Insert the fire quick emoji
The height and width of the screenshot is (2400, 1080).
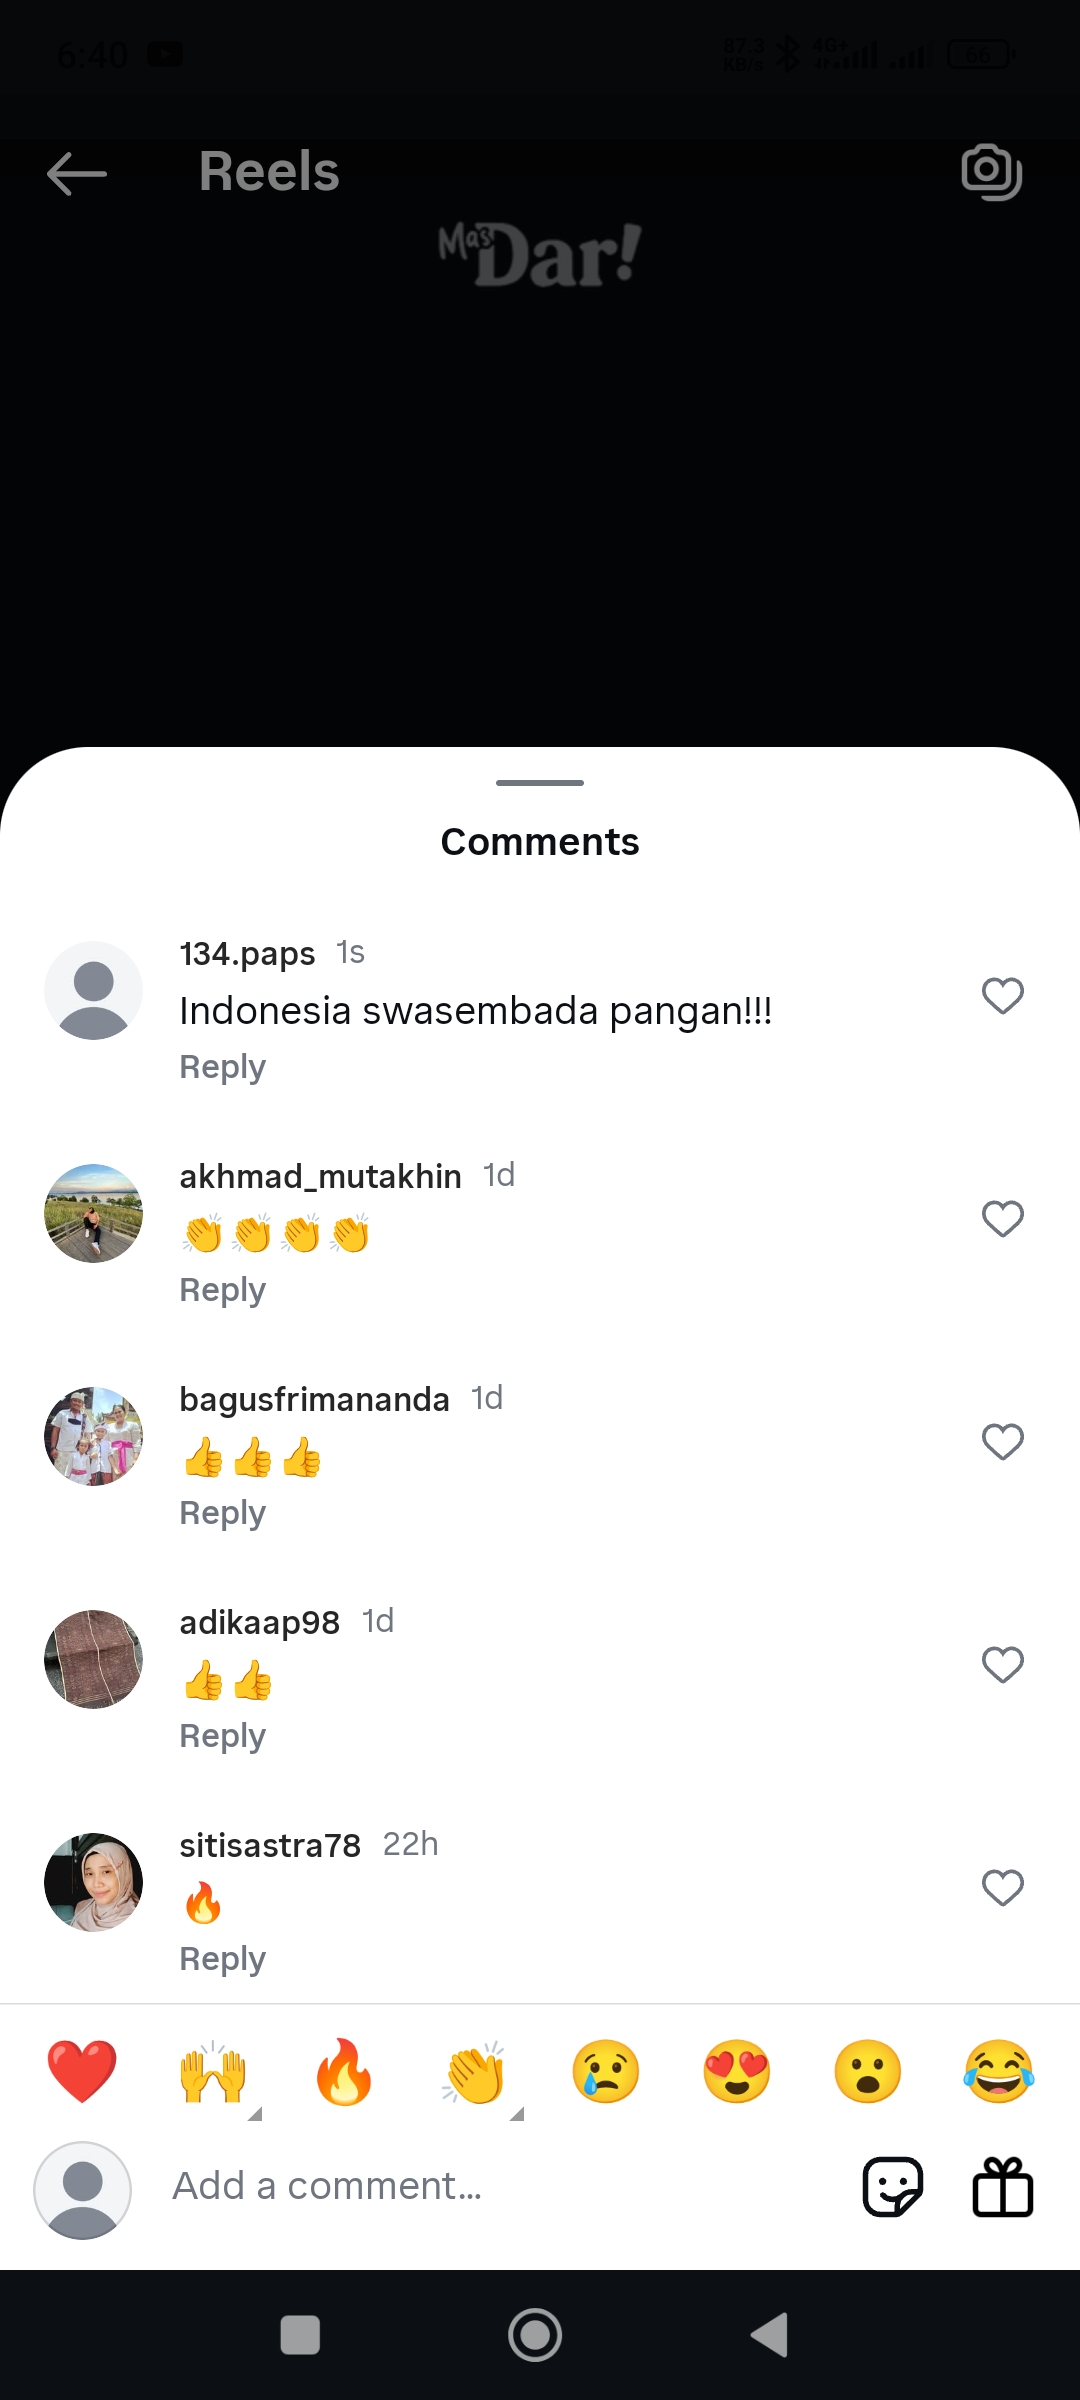coord(343,2072)
